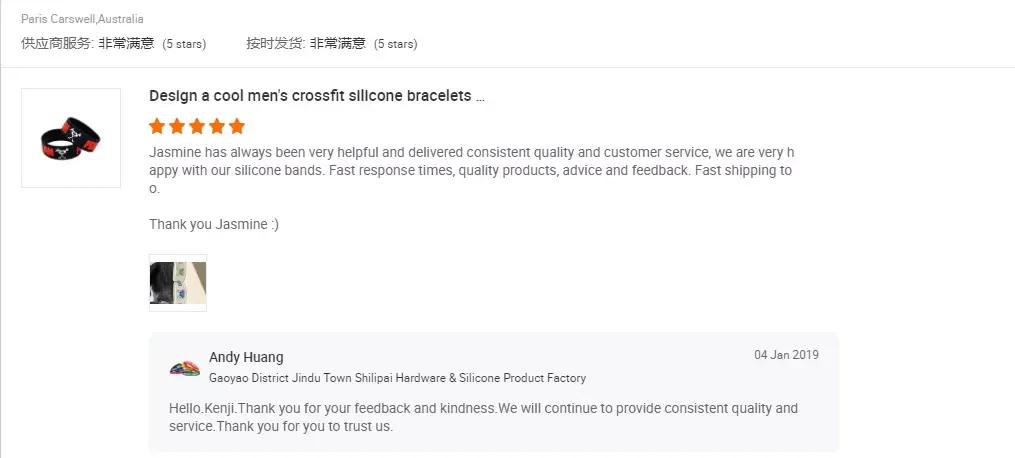Click the first orange rating star
The height and width of the screenshot is (458, 1015).
(x=157, y=127)
